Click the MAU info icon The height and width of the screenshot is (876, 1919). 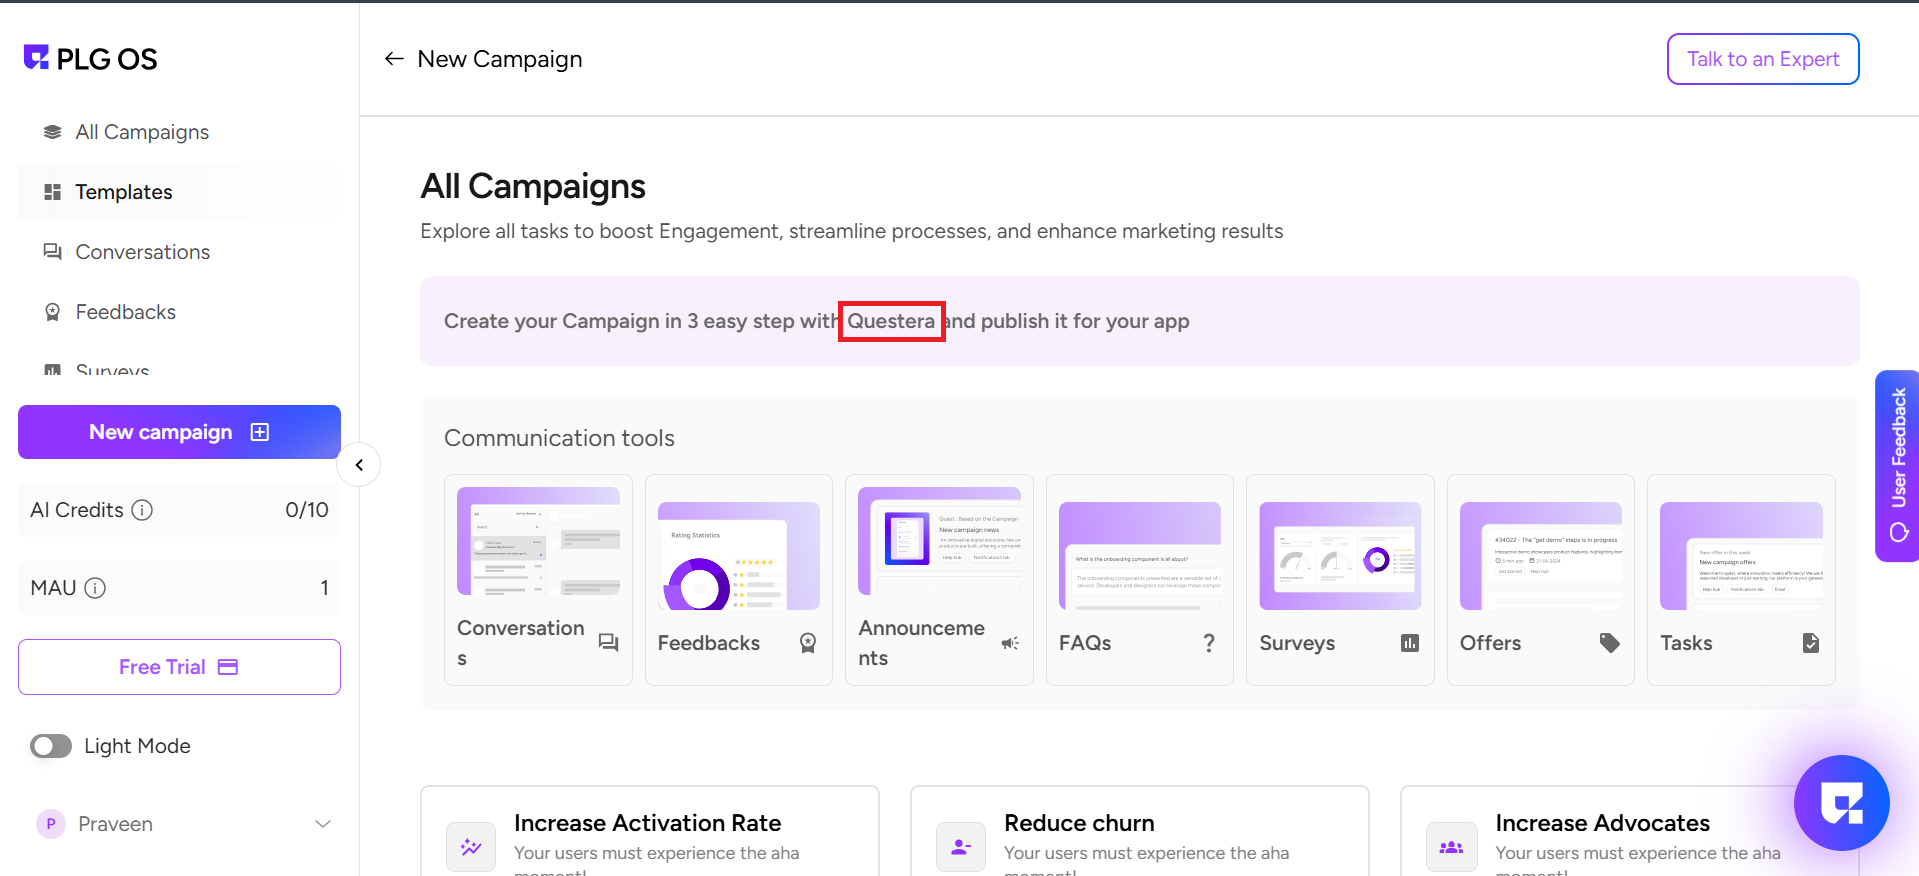[x=95, y=588]
